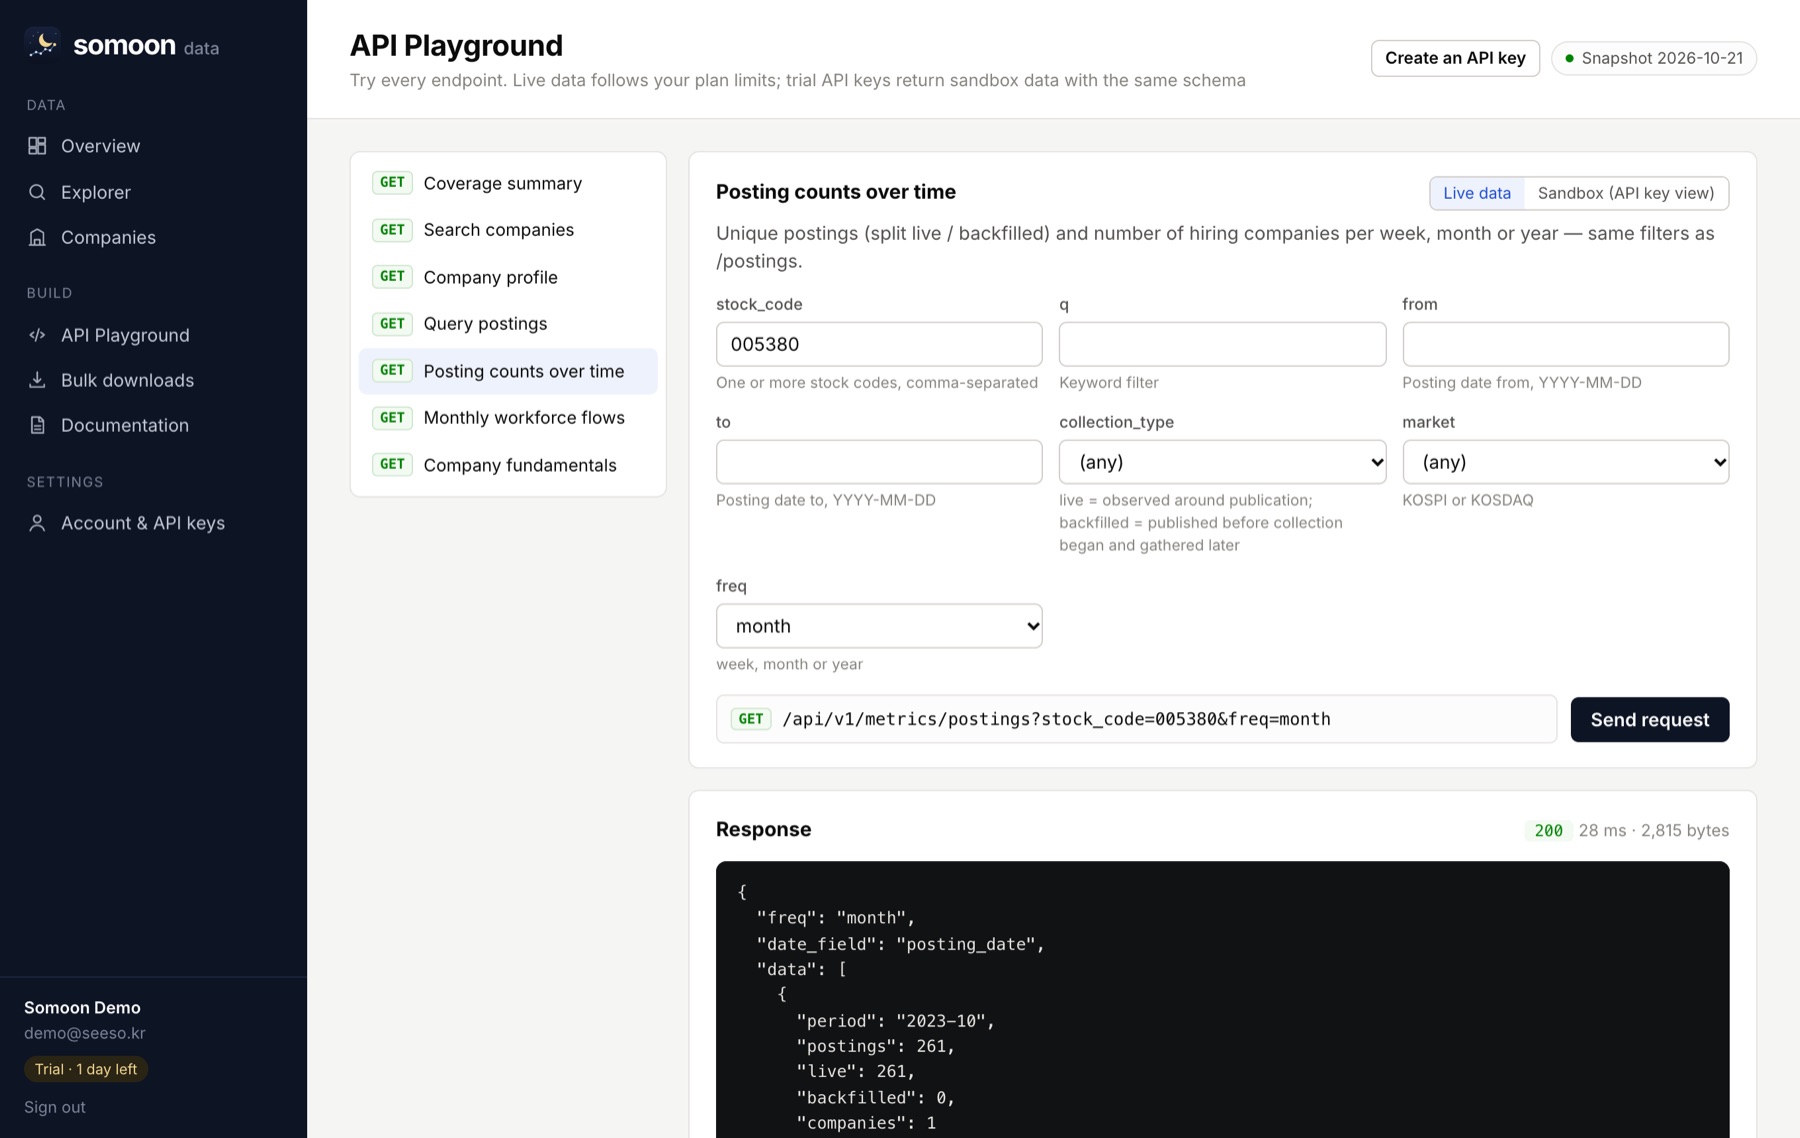Click the to posting date field

(879, 462)
